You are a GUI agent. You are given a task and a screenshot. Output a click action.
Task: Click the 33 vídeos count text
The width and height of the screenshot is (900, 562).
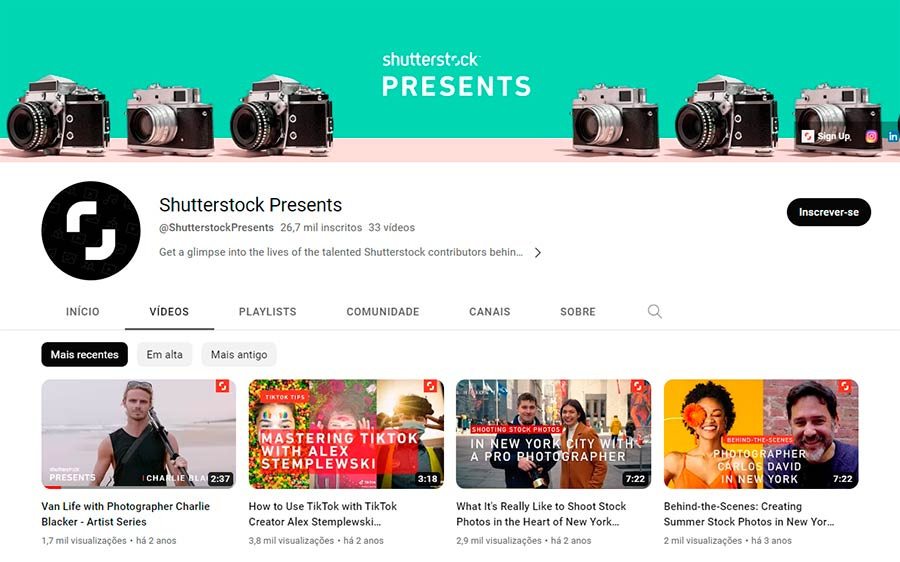(391, 227)
